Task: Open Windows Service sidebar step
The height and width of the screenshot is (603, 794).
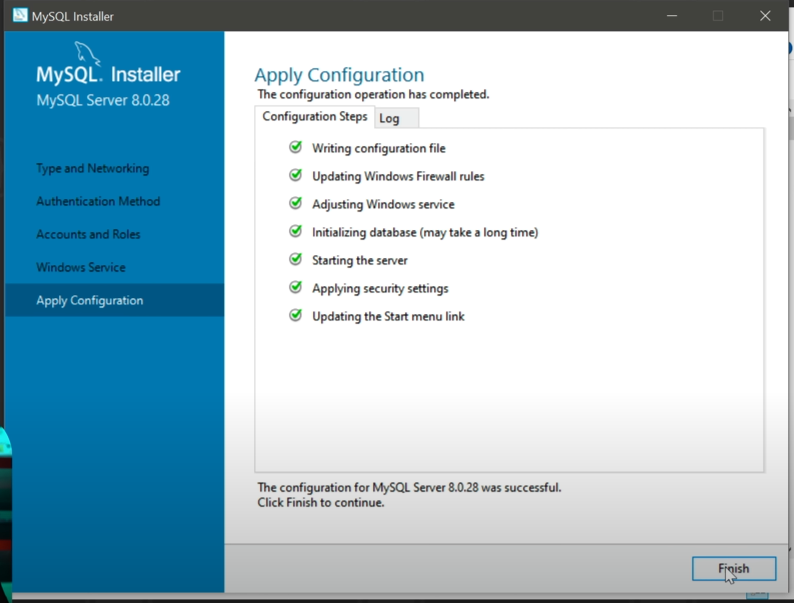Action: 81,267
